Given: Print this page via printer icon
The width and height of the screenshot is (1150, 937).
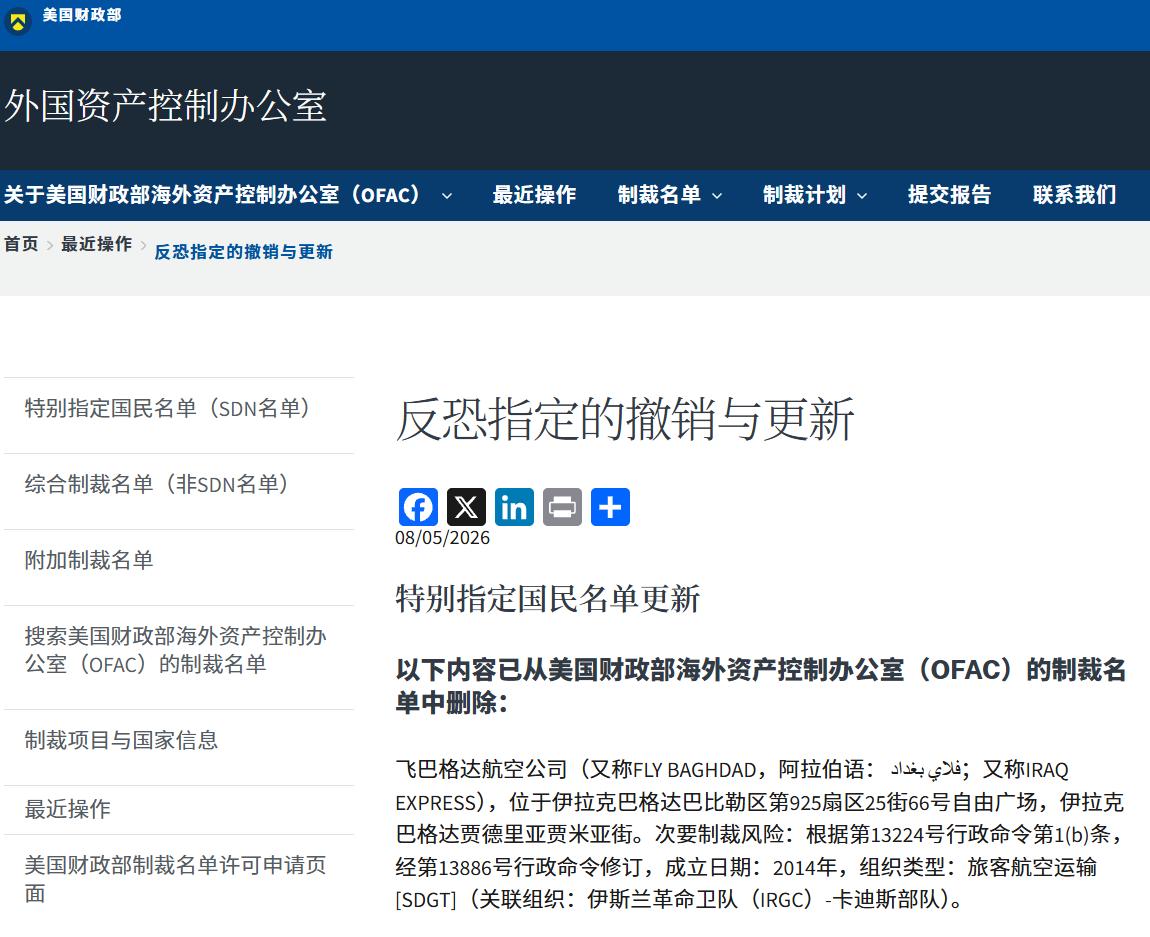Looking at the screenshot, I should pyautogui.click(x=563, y=507).
